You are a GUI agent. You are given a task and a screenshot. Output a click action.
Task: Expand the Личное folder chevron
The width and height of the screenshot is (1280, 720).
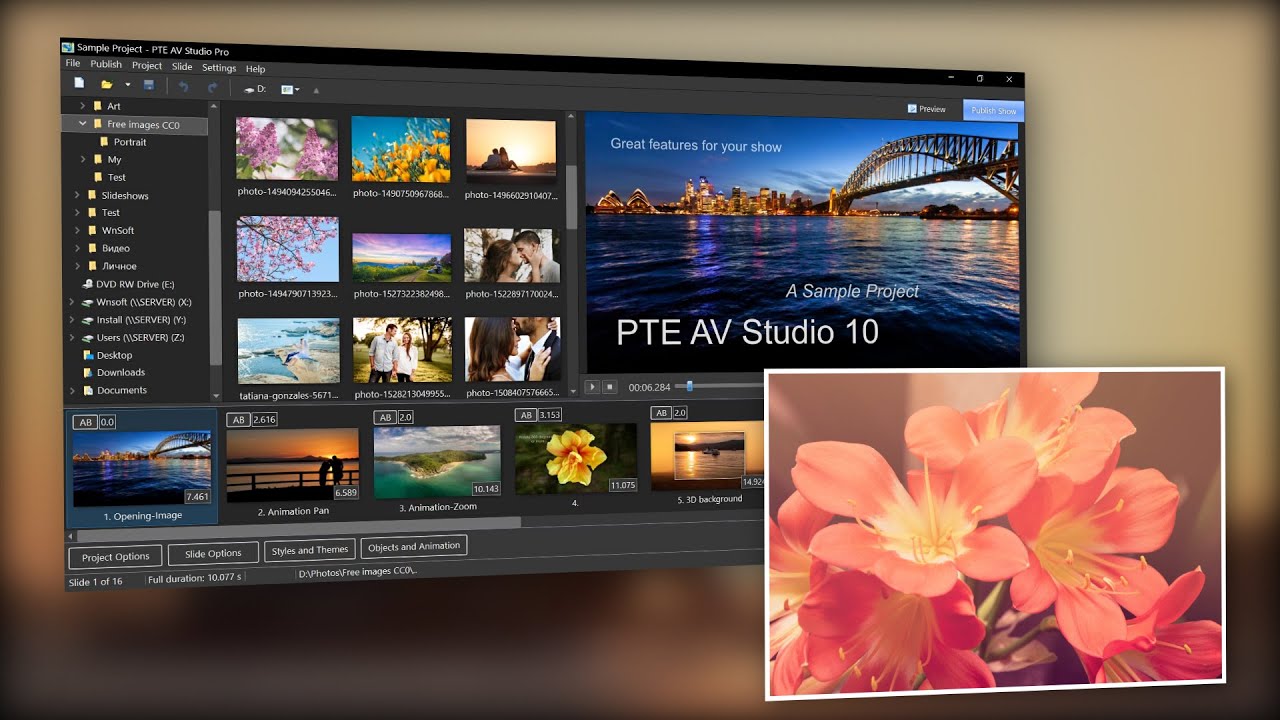(x=77, y=266)
